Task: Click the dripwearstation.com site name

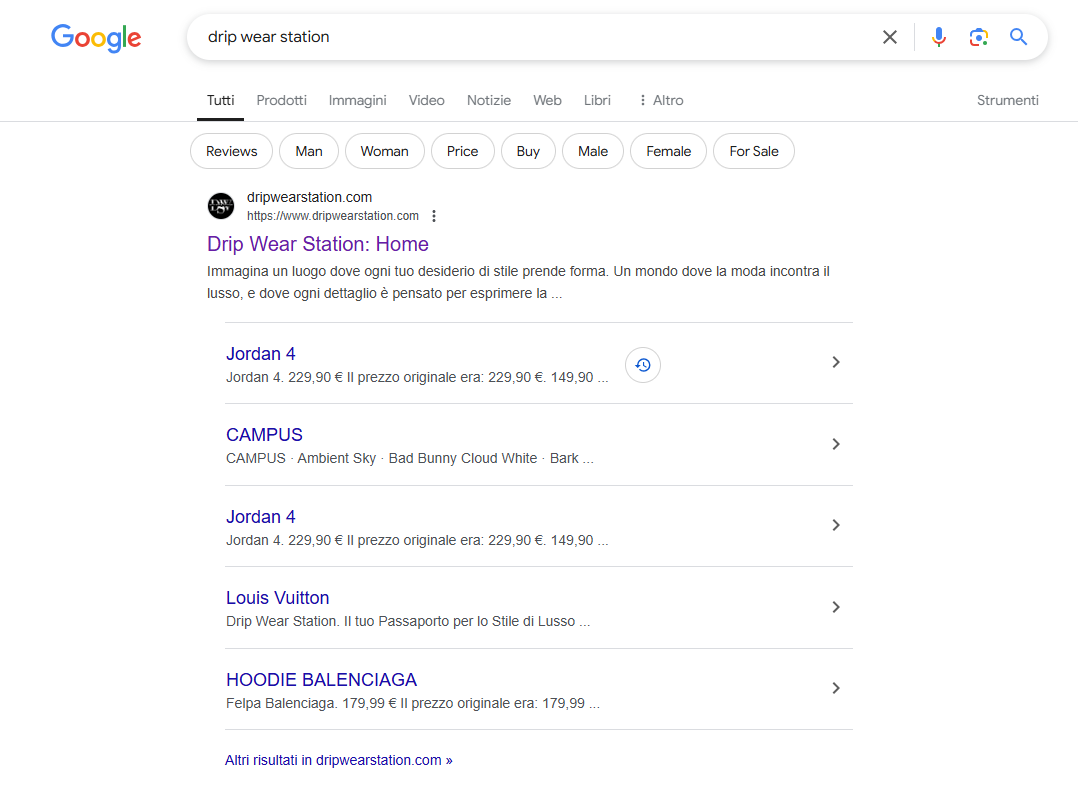Action: coord(309,197)
